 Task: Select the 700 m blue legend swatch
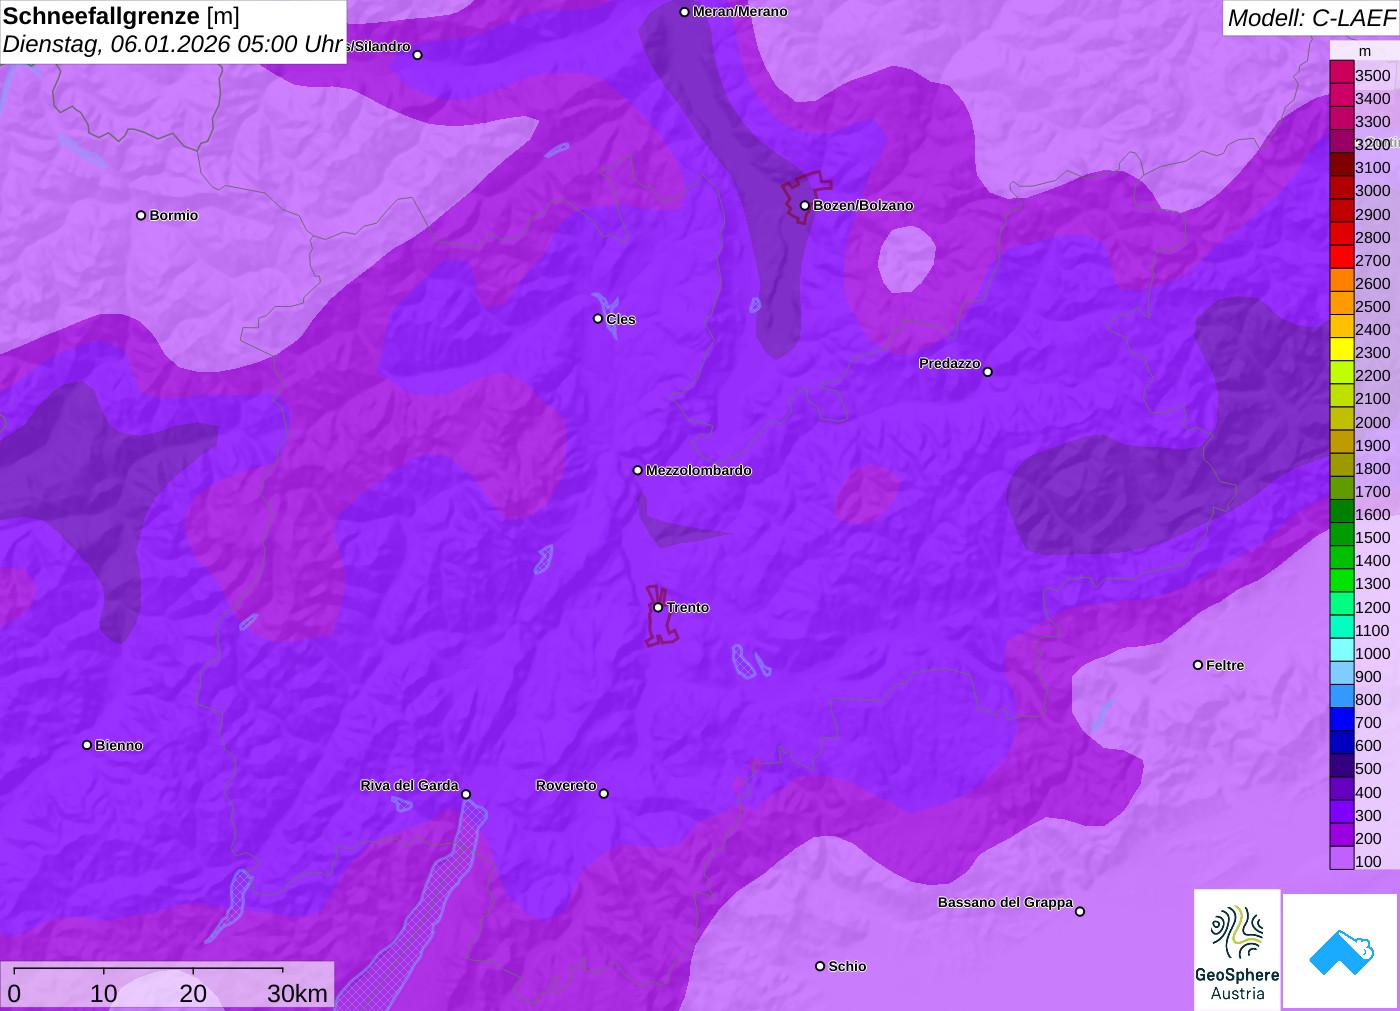pyautogui.click(x=1342, y=719)
